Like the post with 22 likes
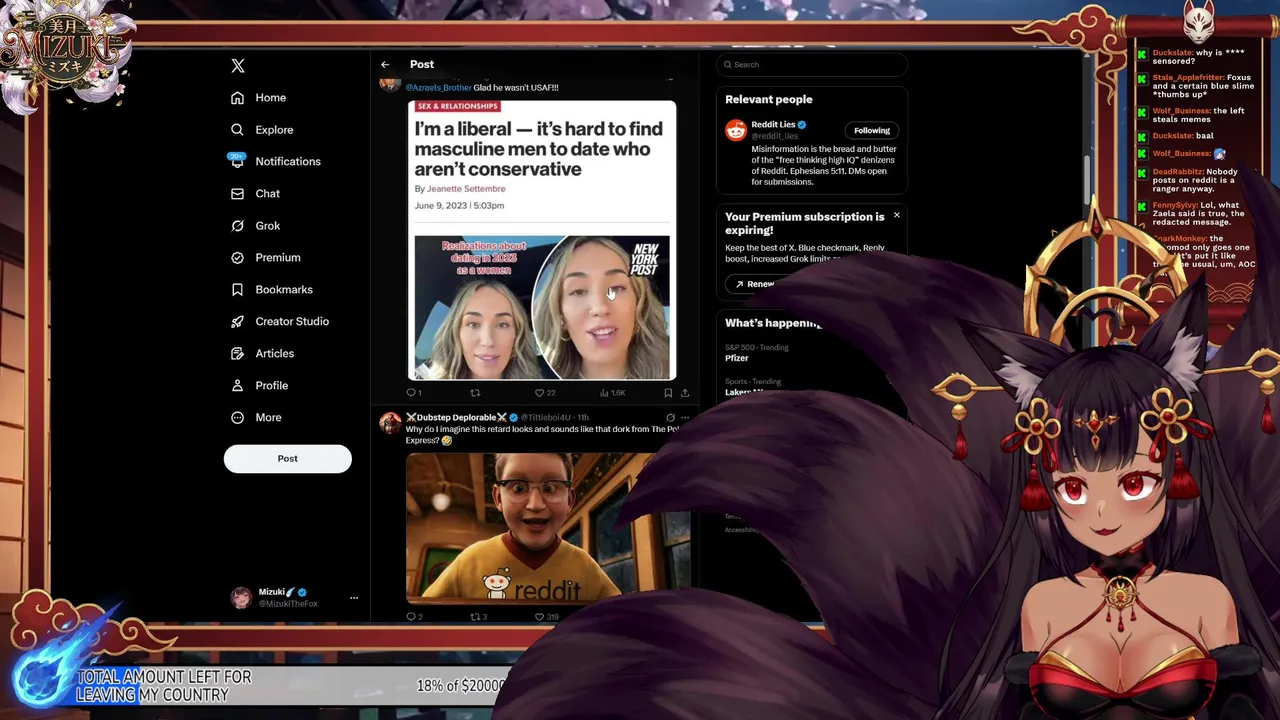 [x=545, y=393]
